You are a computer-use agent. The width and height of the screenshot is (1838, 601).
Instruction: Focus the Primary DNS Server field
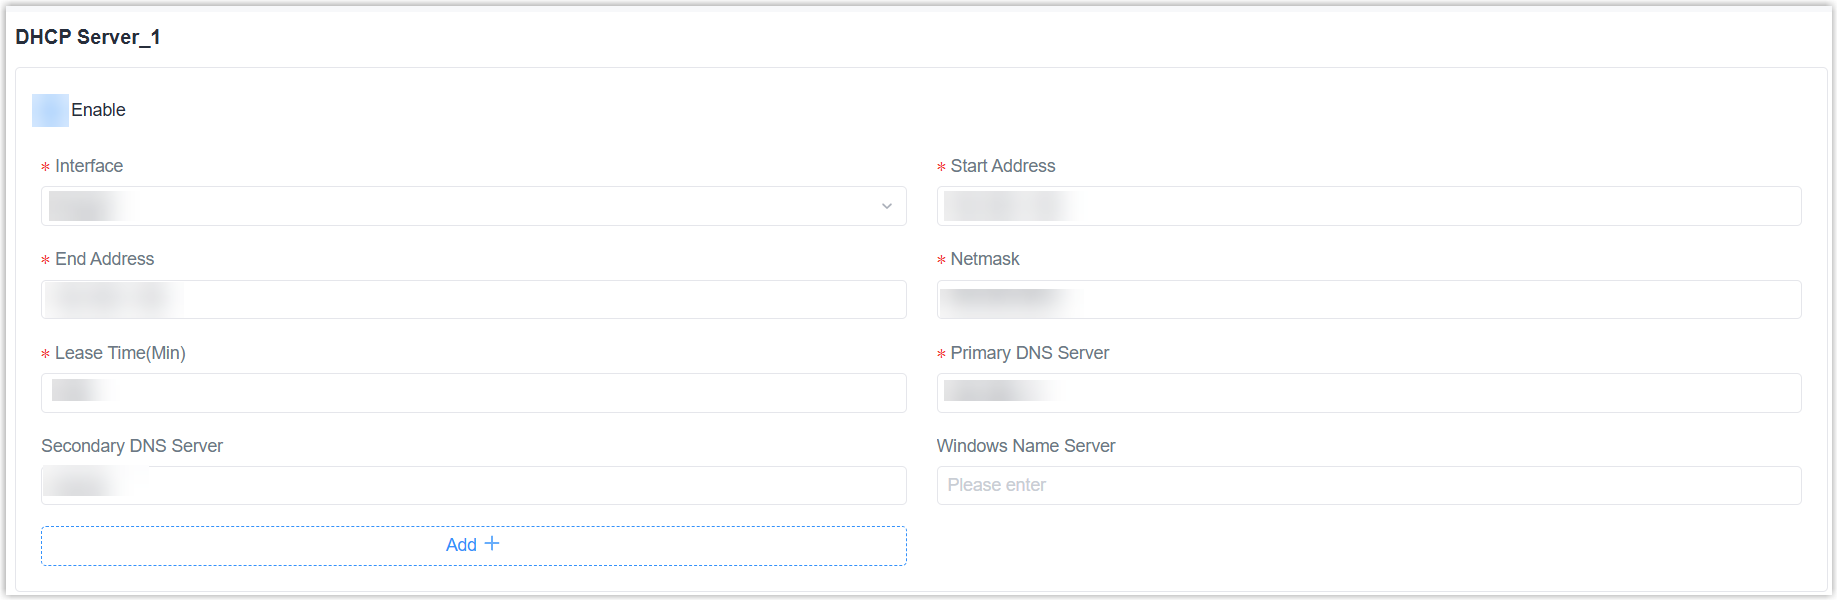click(1368, 393)
